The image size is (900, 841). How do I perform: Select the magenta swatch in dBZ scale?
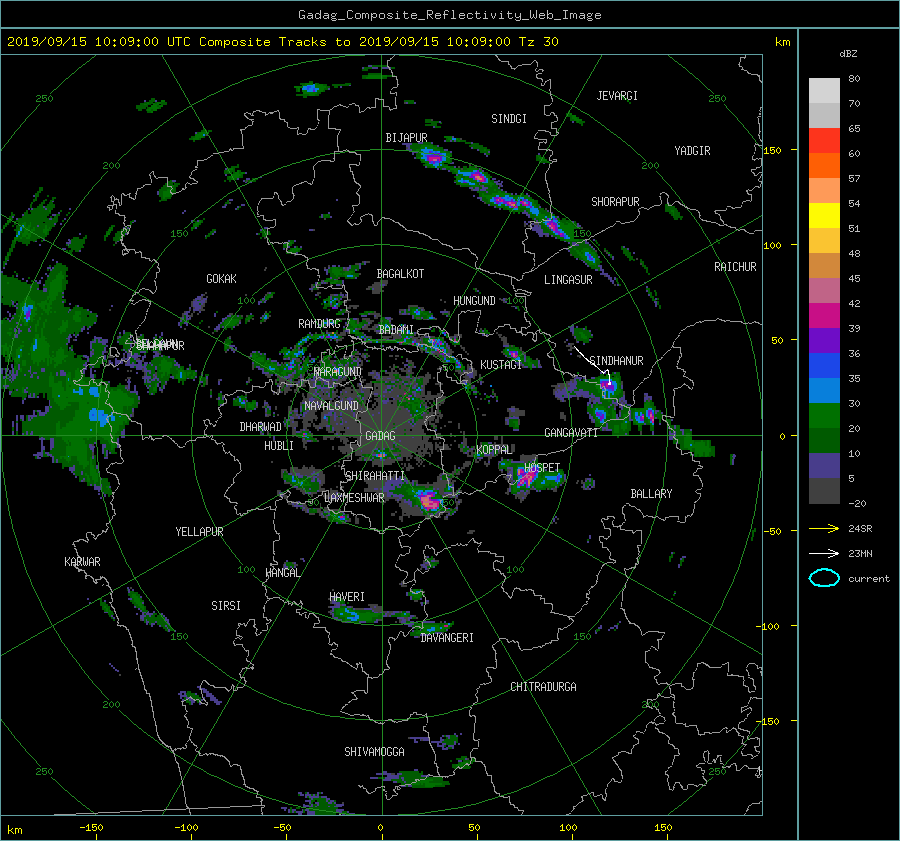pos(824,315)
